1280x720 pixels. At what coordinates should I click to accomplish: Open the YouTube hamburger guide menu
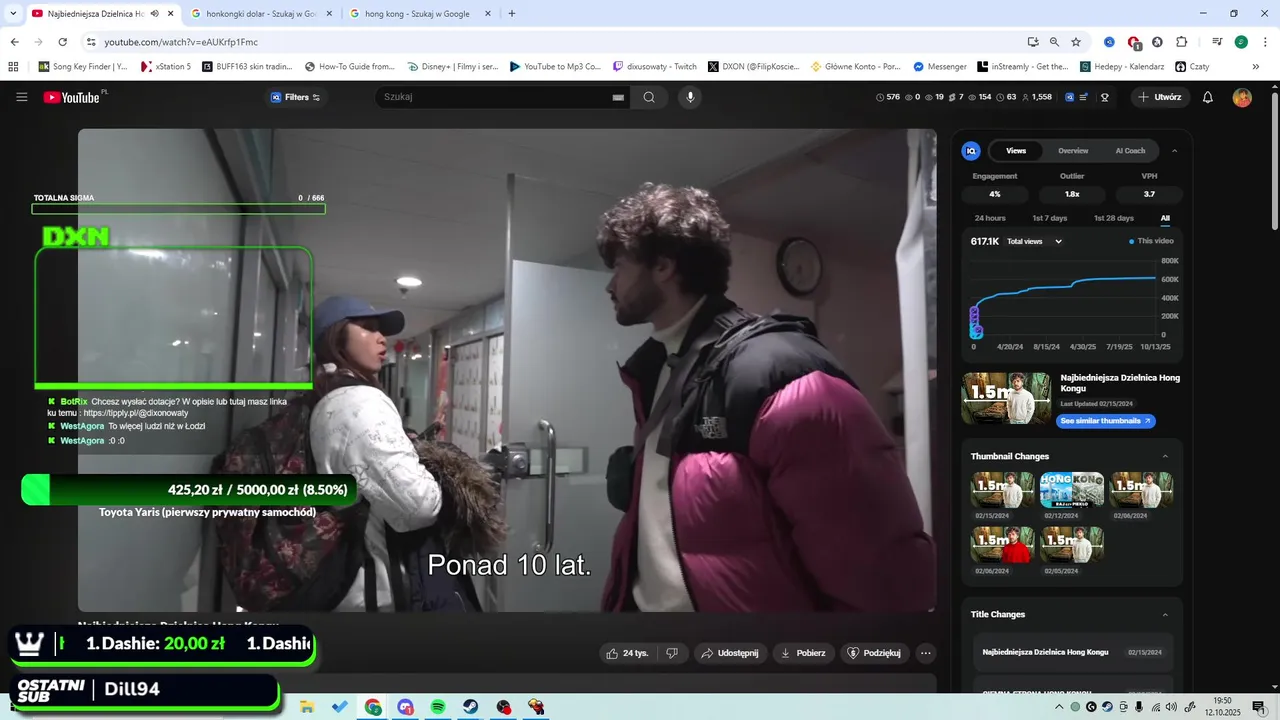(x=22, y=97)
